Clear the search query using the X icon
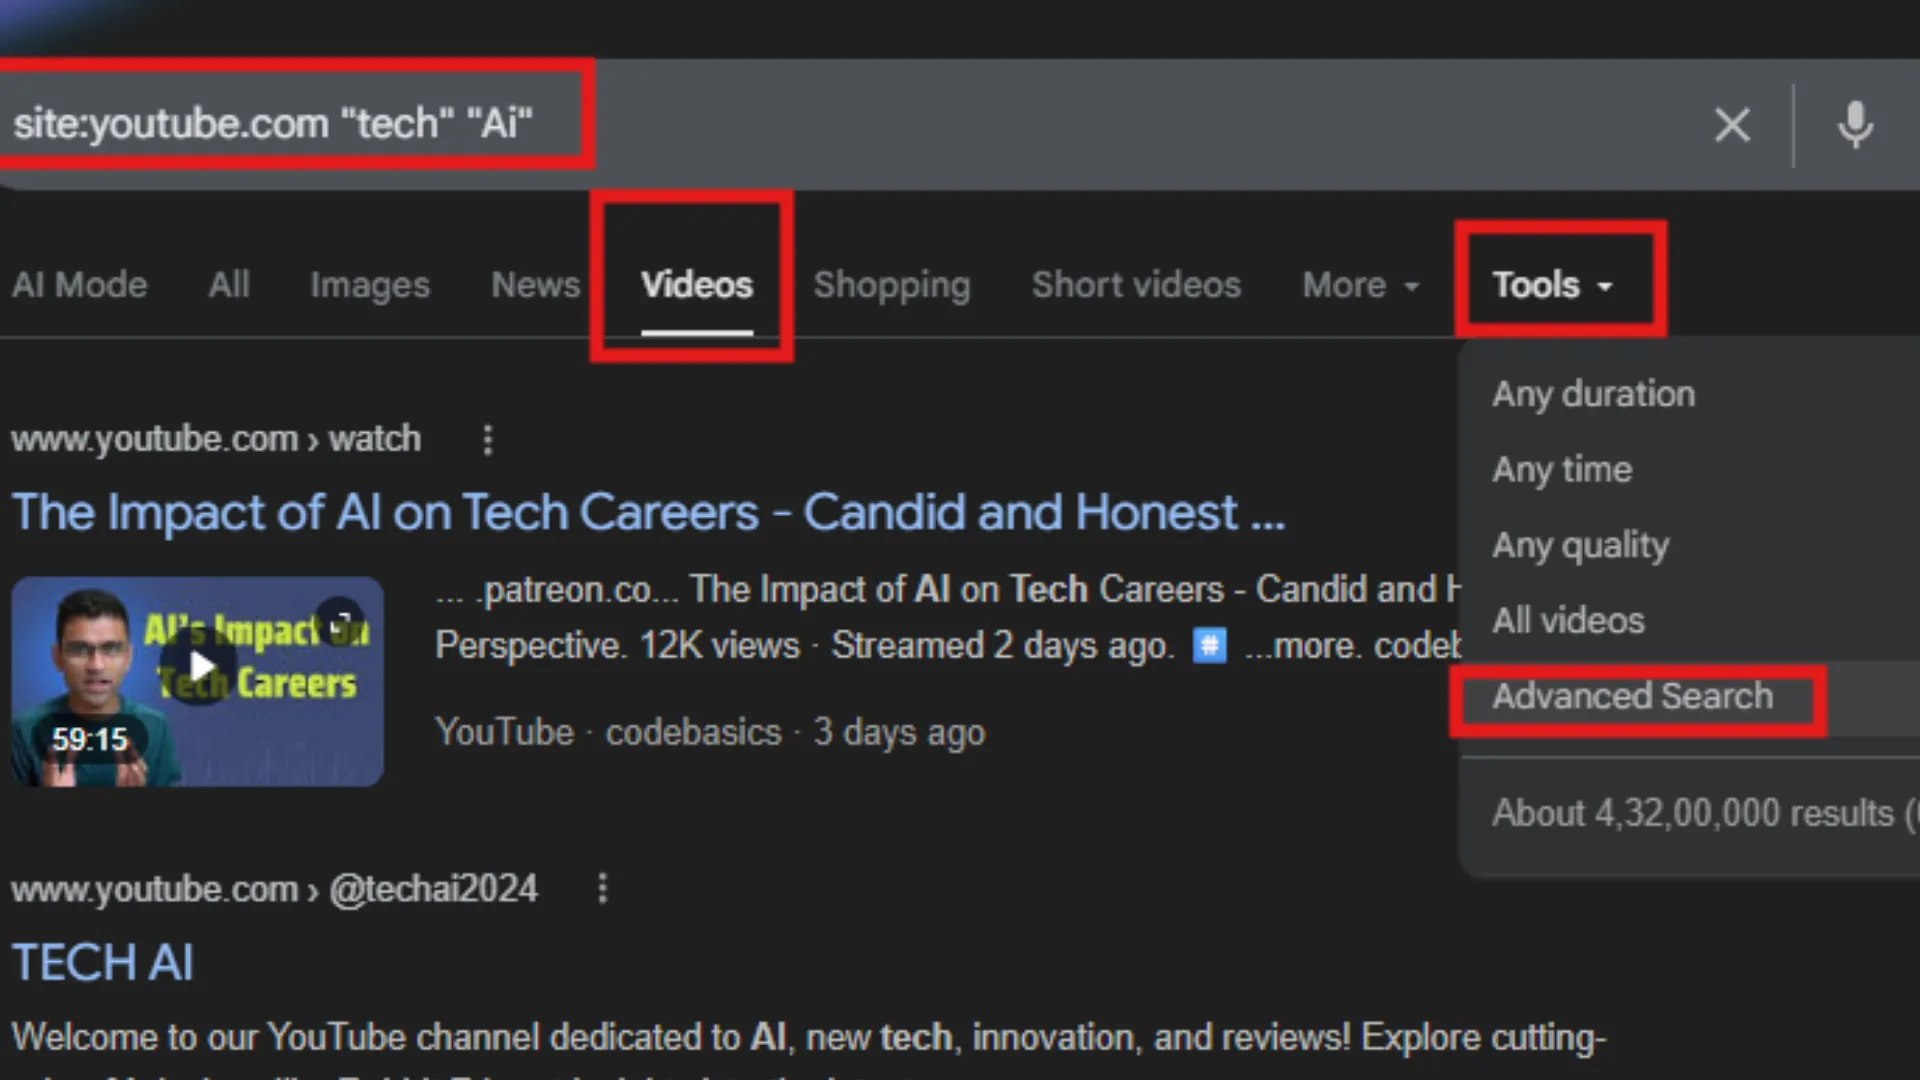The height and width of the screenshot is (1080, 1920). click(x=1733, y=124)
